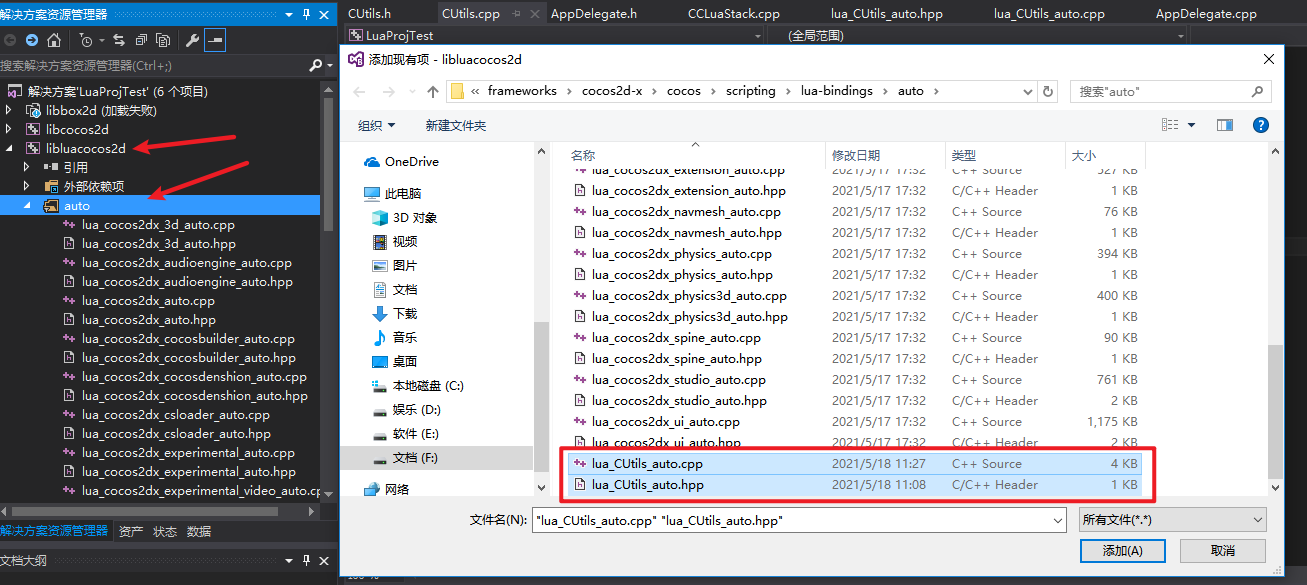
Task: Click the help question mark icon
Action: 1261,125
